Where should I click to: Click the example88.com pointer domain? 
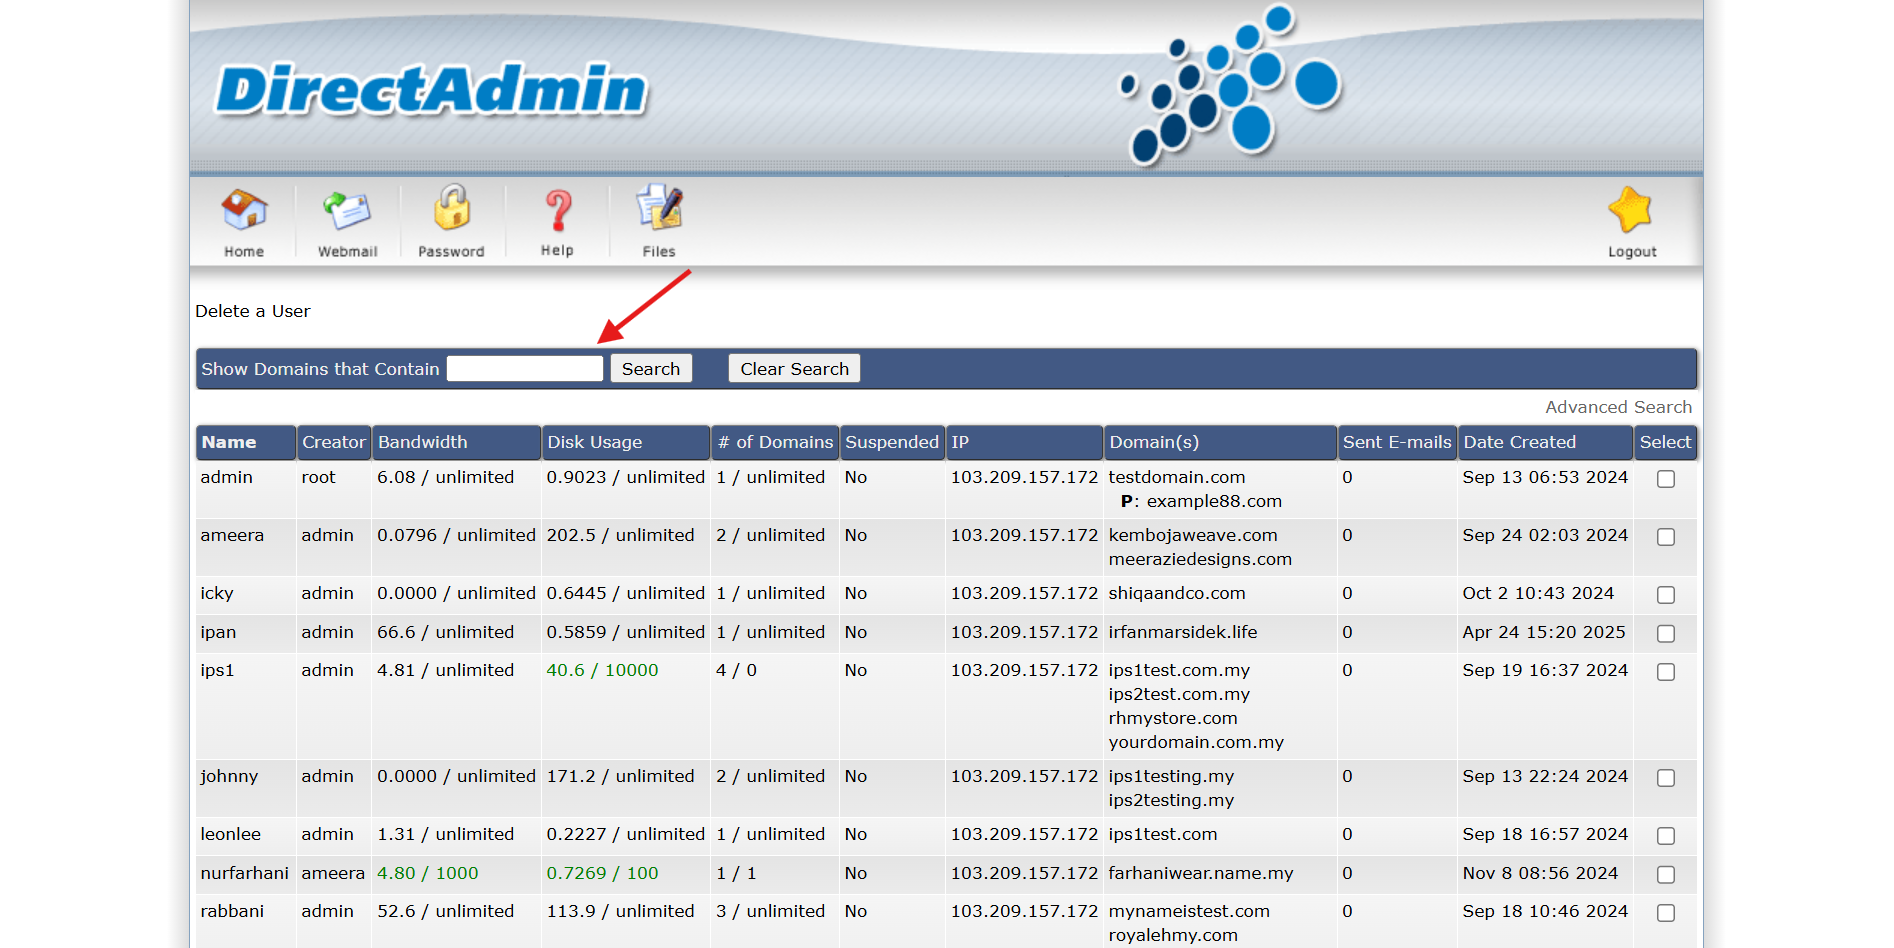point(1214,501)
